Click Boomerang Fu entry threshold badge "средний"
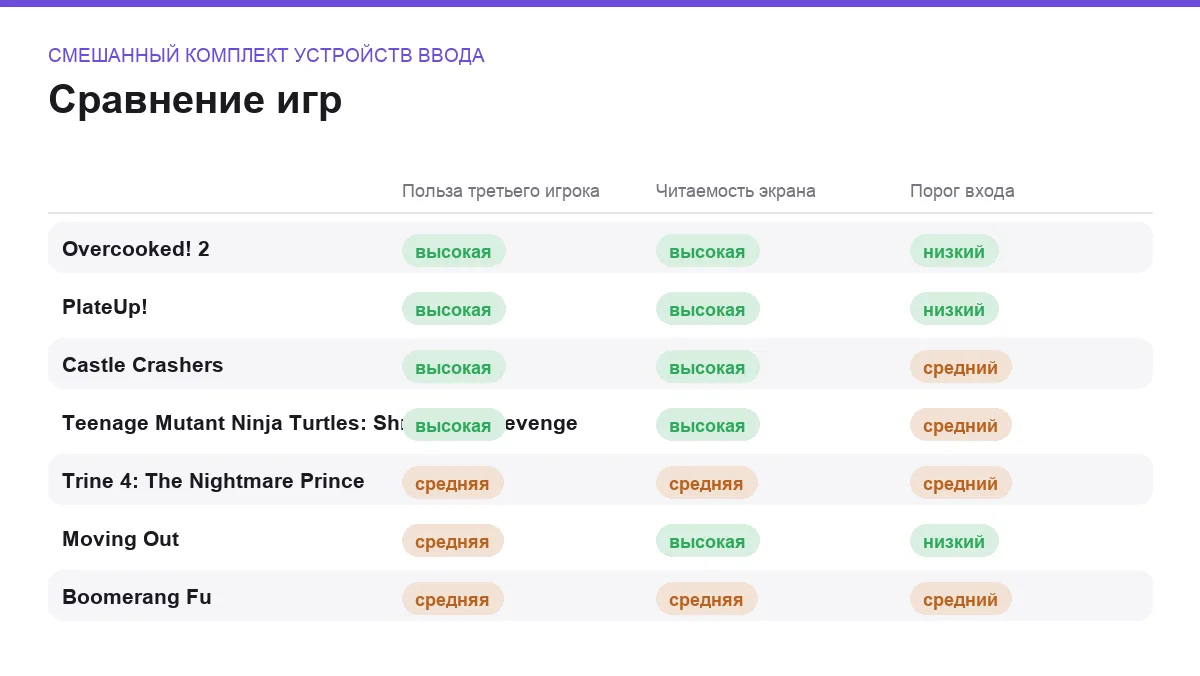Screen dimensions: 1200x676 (x=961, y=599)
